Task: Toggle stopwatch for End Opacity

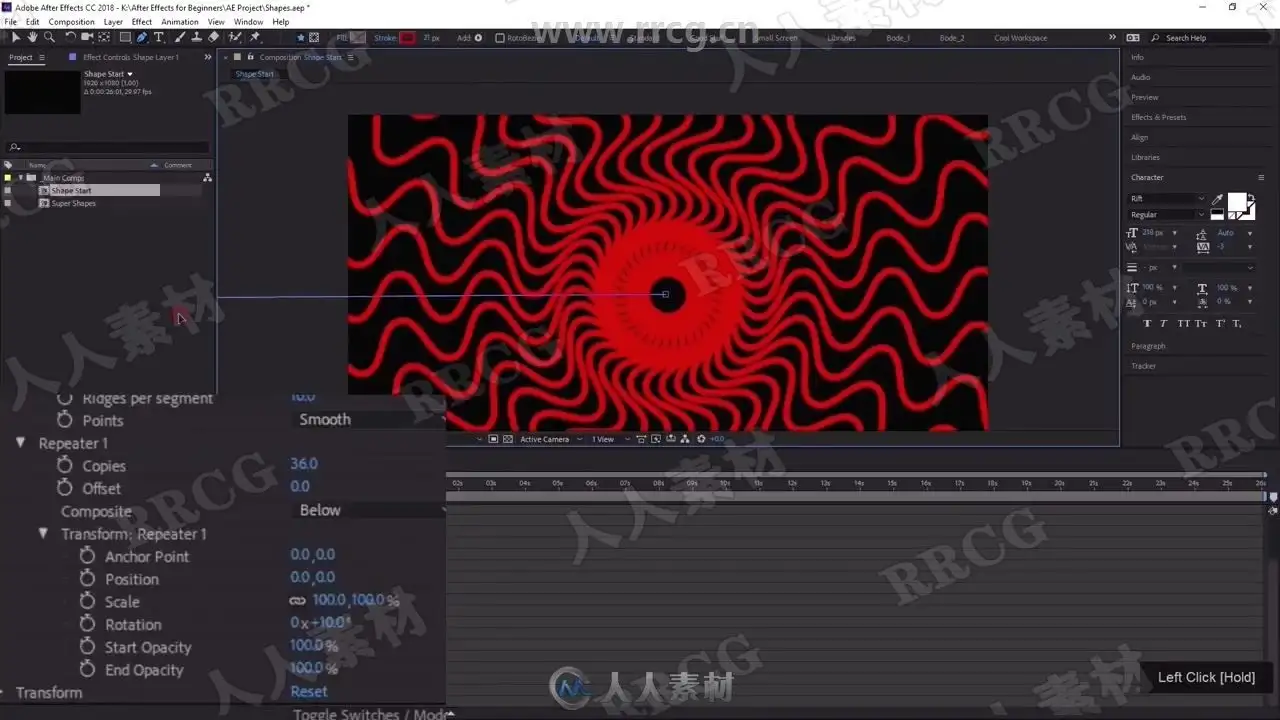Action: tap(87, 669)
